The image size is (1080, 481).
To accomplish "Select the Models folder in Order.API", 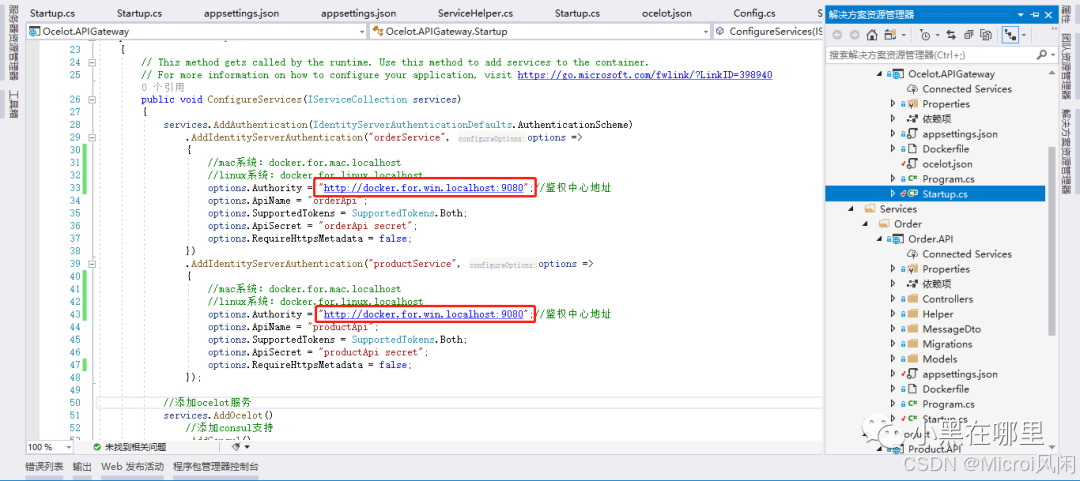I will click(939, 359).
